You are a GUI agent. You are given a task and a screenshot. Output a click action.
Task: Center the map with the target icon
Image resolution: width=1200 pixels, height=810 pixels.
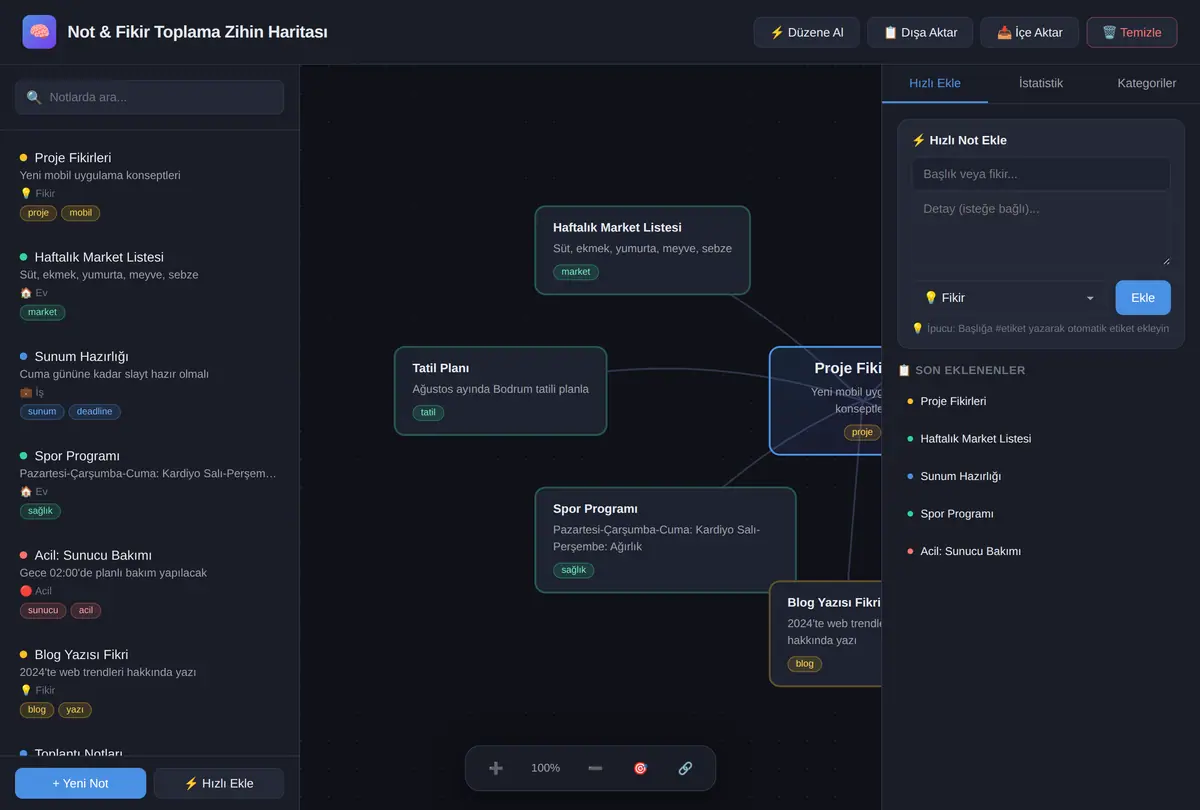(640, 768)
